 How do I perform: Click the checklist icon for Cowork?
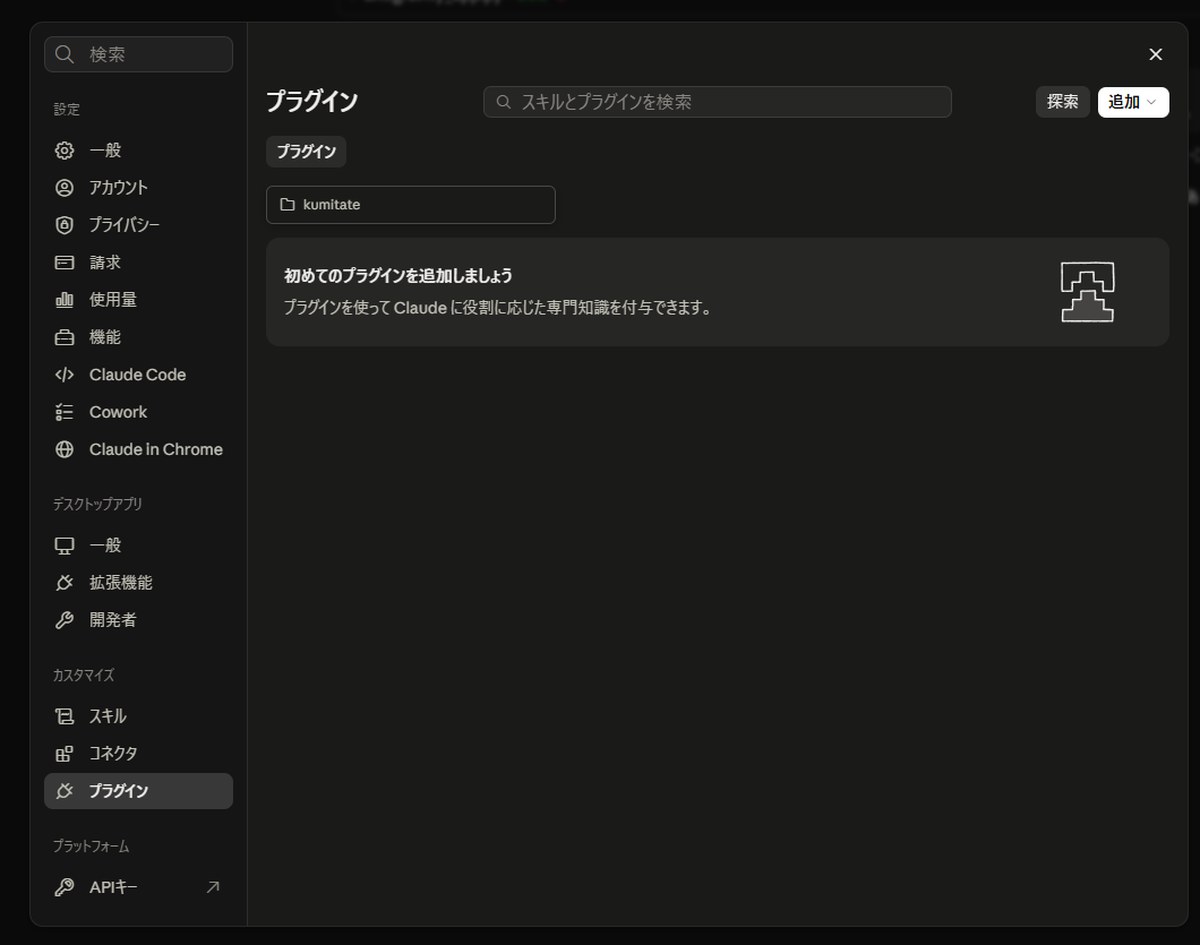coord(64,412)
